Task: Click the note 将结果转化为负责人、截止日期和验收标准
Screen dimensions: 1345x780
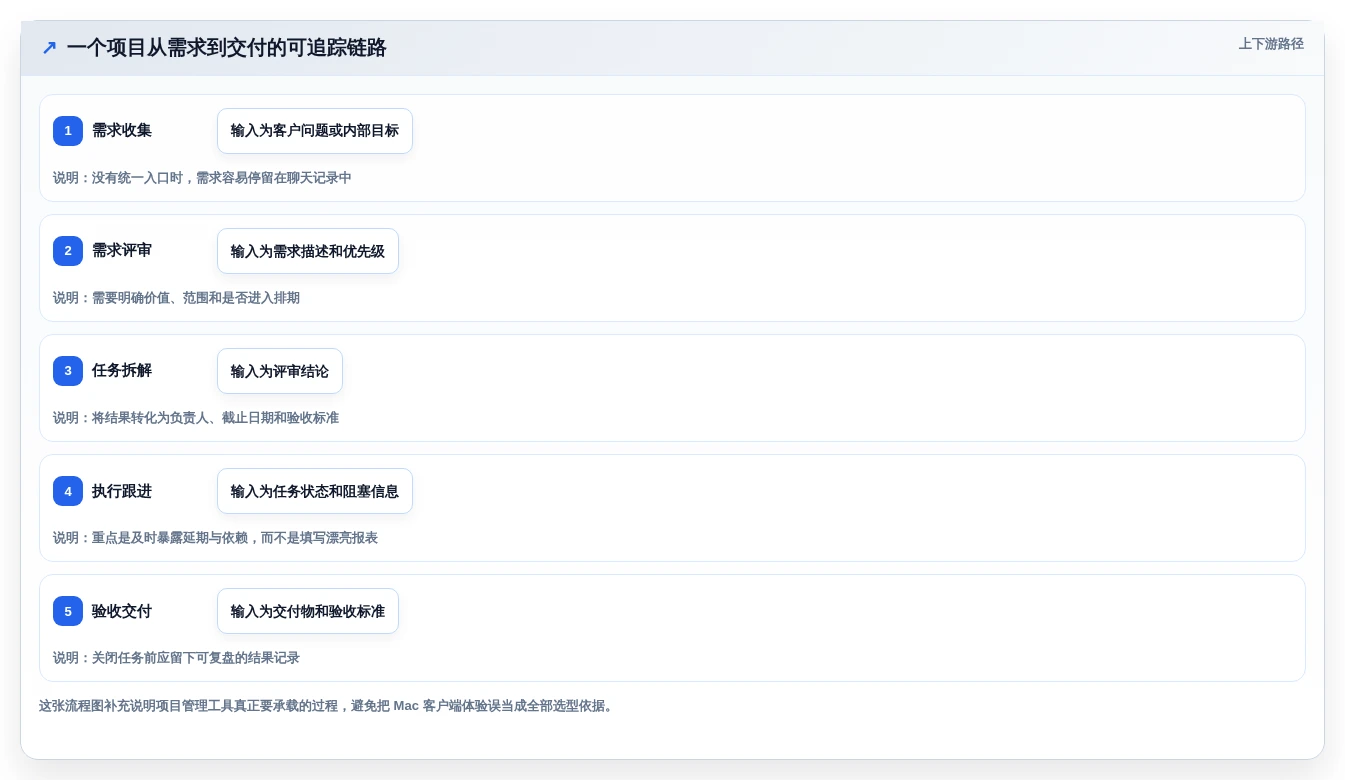Action: [196, 418]
